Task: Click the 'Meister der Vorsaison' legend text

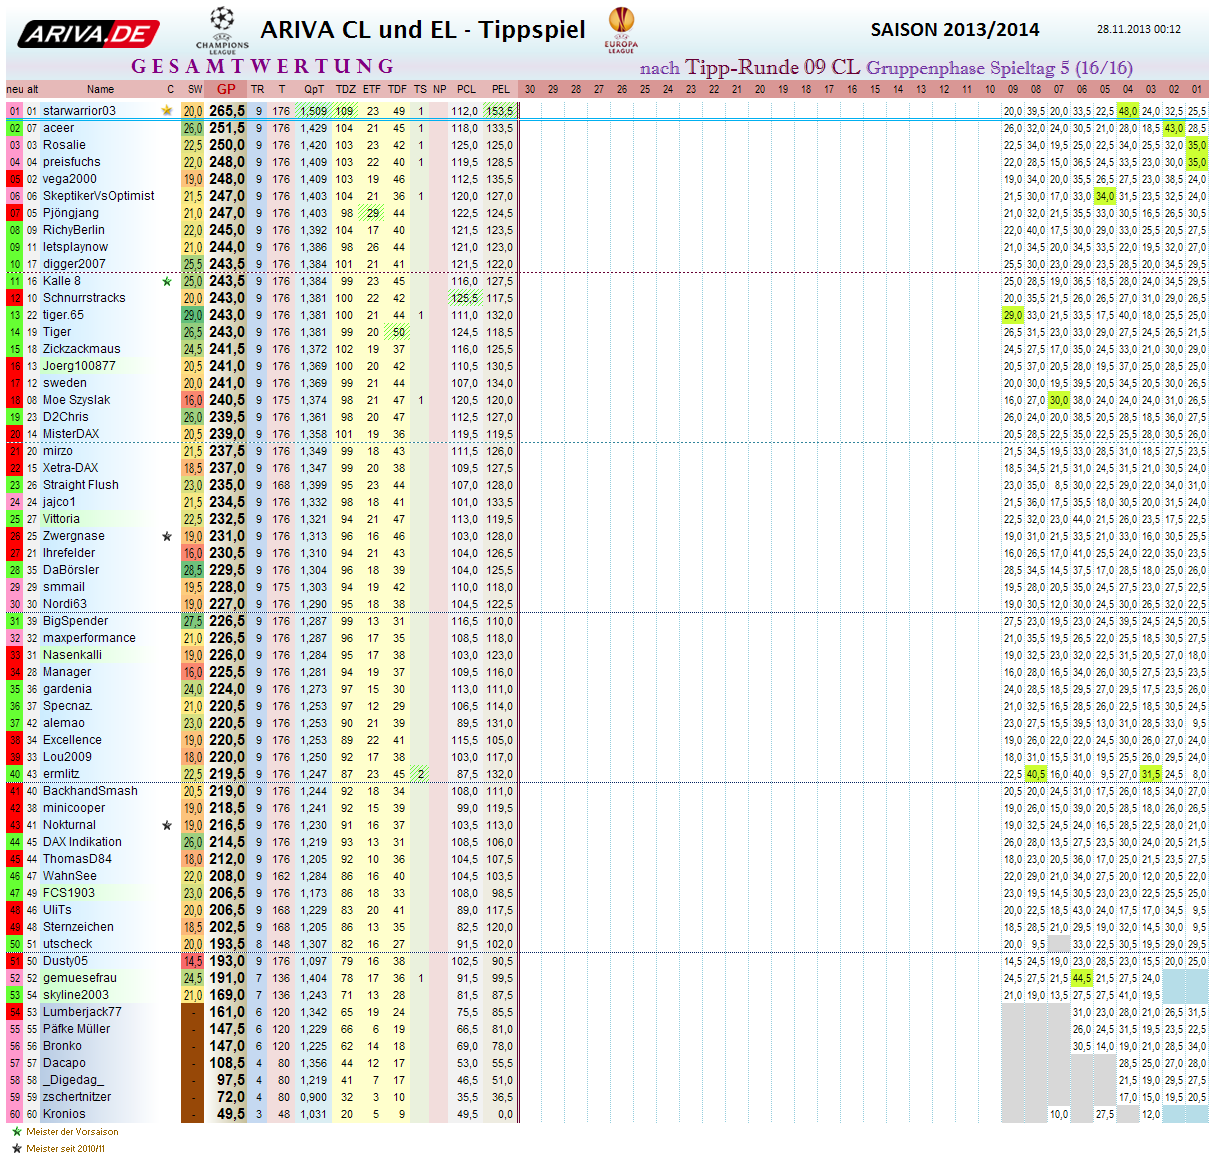Action: [72, 1132]
